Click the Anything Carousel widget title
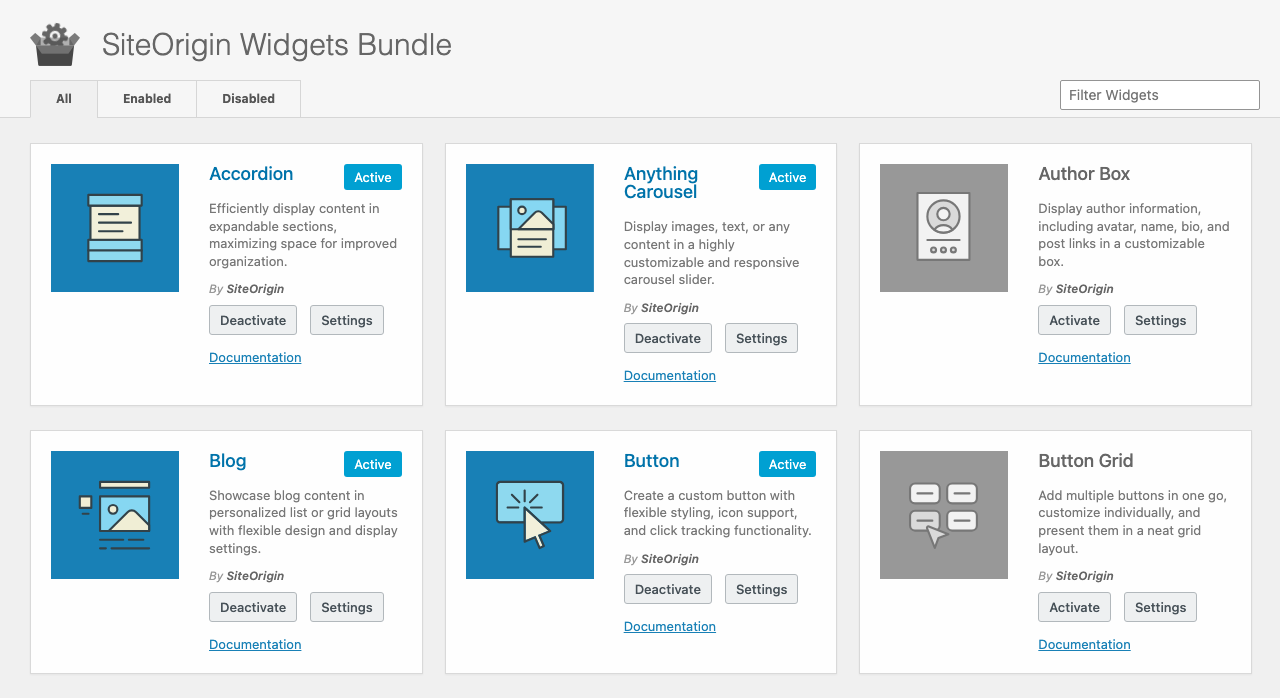The width and height of the screenshot is (1280, 698). click(661, 183)
